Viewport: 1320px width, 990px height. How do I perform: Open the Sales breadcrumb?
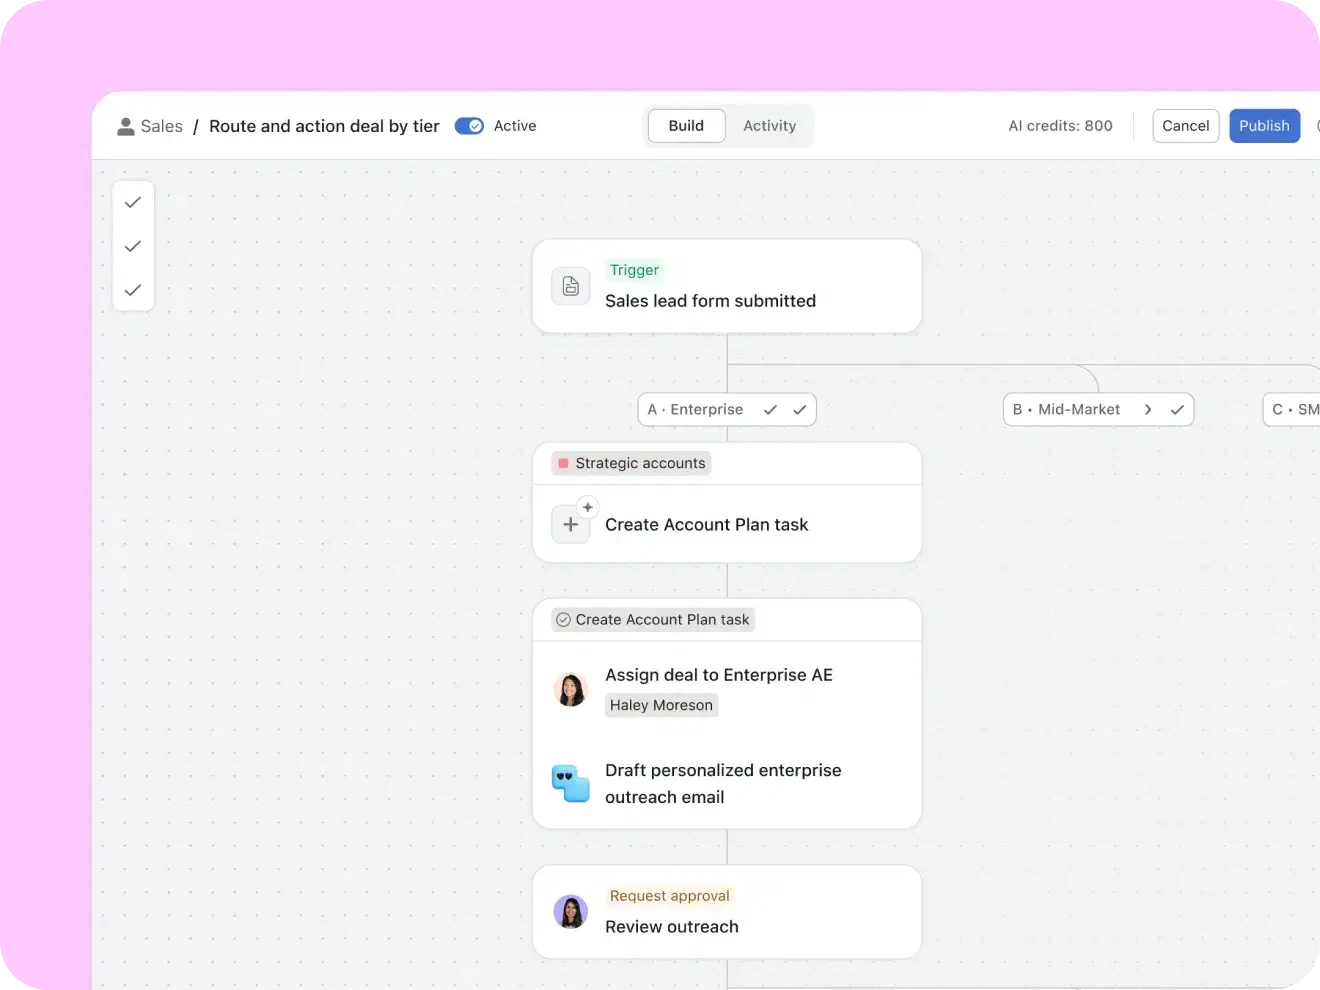click(161, 126)
